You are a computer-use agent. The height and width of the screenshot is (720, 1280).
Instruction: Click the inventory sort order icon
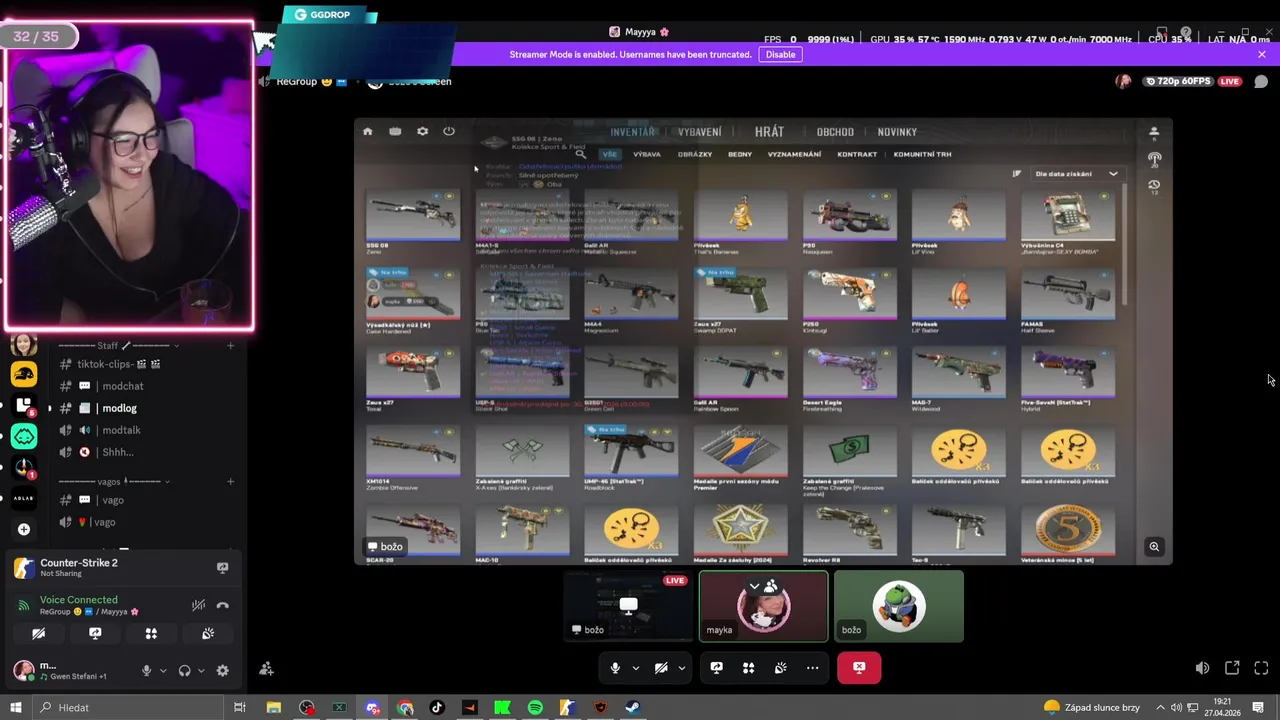coord(1016,174)
